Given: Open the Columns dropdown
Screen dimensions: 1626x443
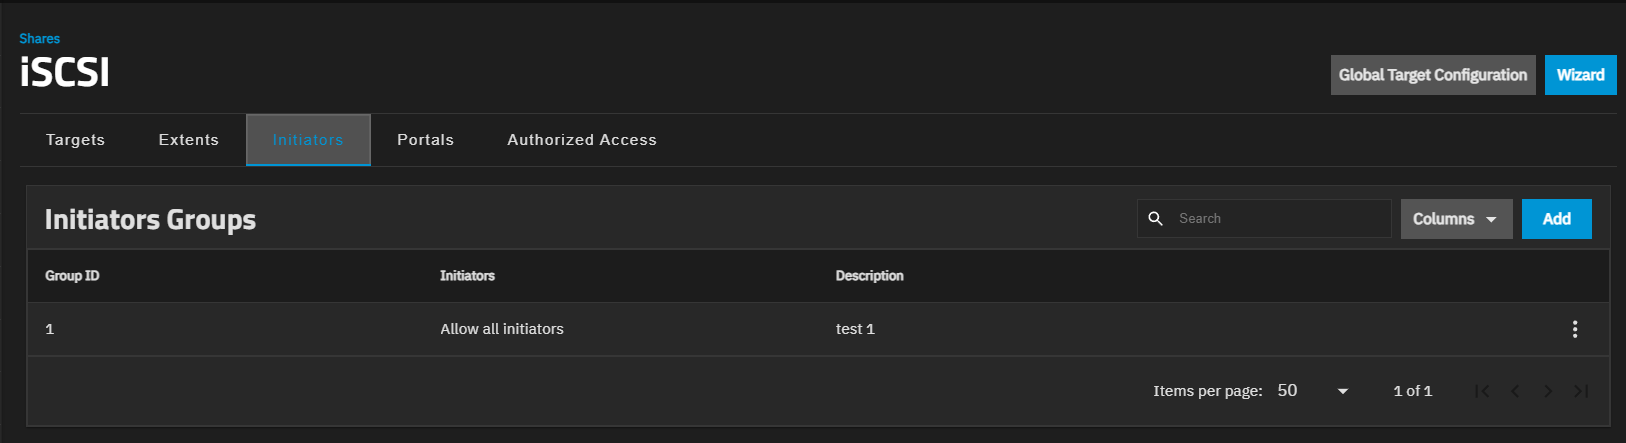Looking at the screenshot, I should (1456, 219).
